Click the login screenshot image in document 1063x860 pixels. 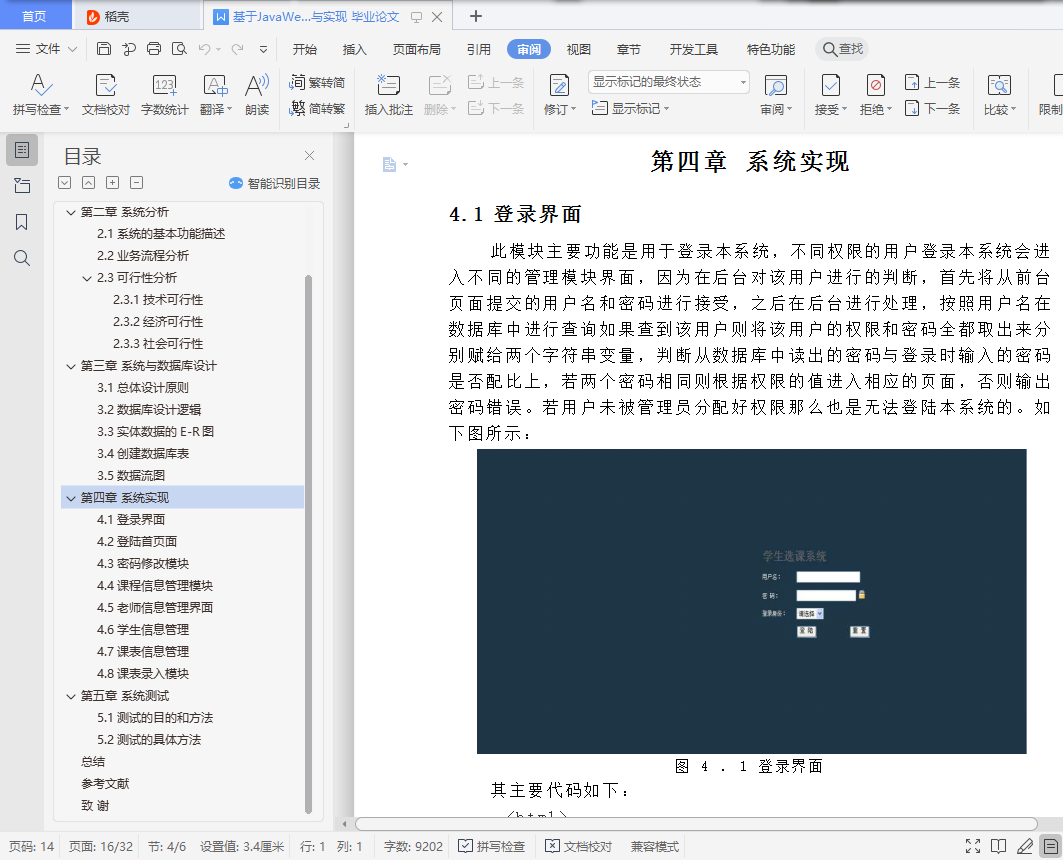(751, 601)
